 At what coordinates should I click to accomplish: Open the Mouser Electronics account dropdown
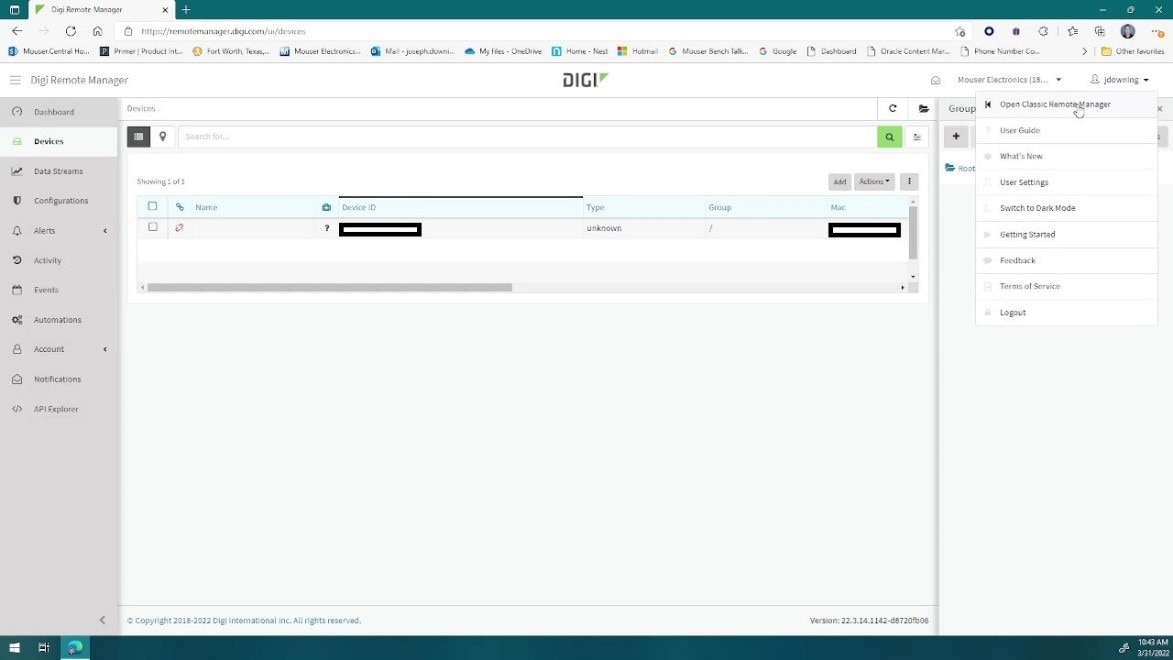point(1009,80)
